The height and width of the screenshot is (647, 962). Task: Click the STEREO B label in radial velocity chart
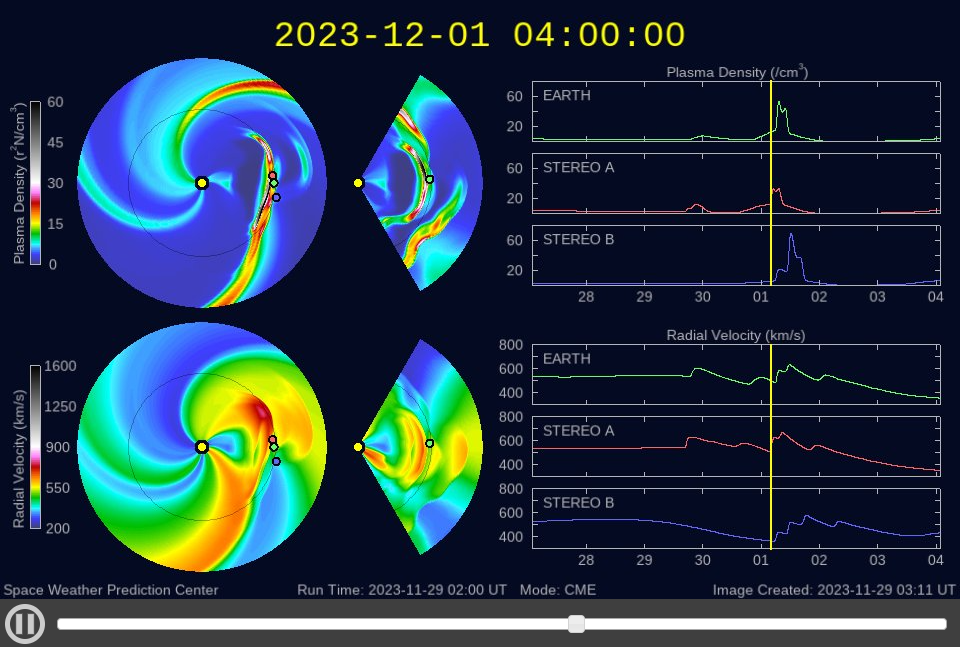coord(578,503)
